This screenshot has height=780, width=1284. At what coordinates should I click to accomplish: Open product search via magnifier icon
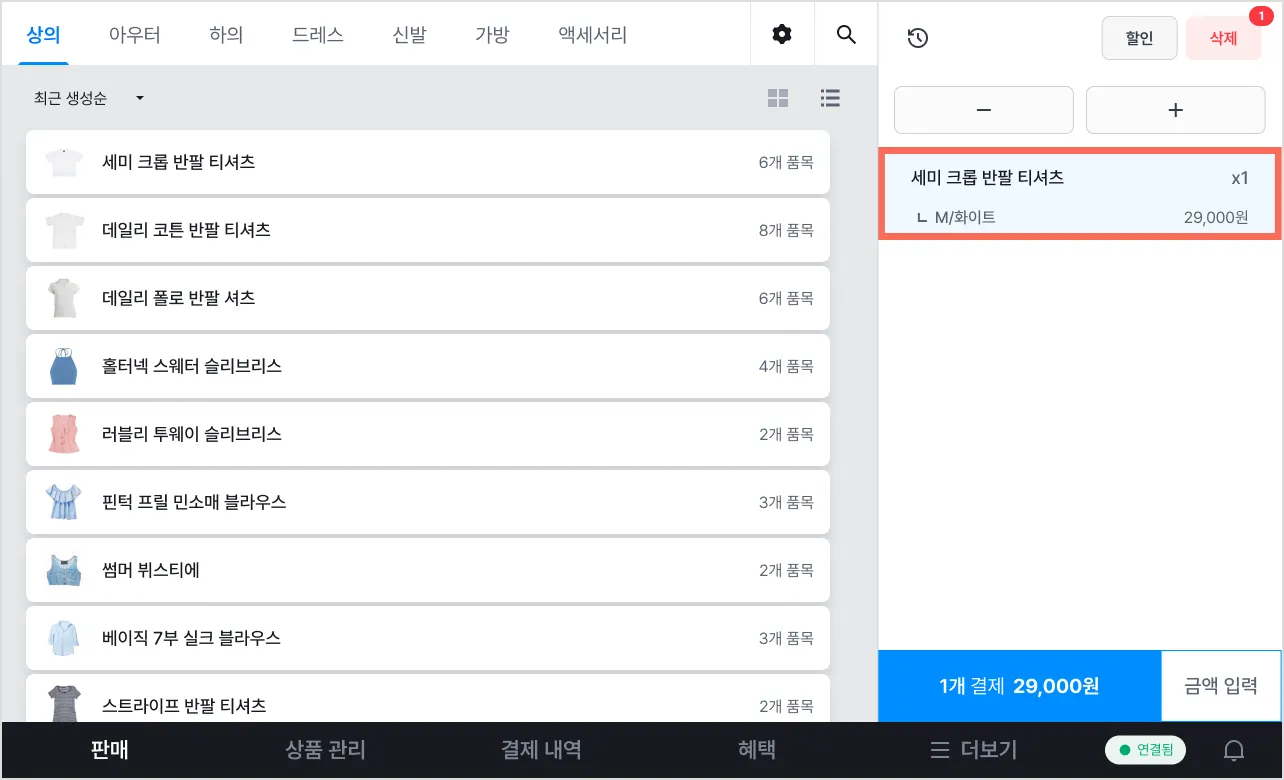click(x=846, y=35)
